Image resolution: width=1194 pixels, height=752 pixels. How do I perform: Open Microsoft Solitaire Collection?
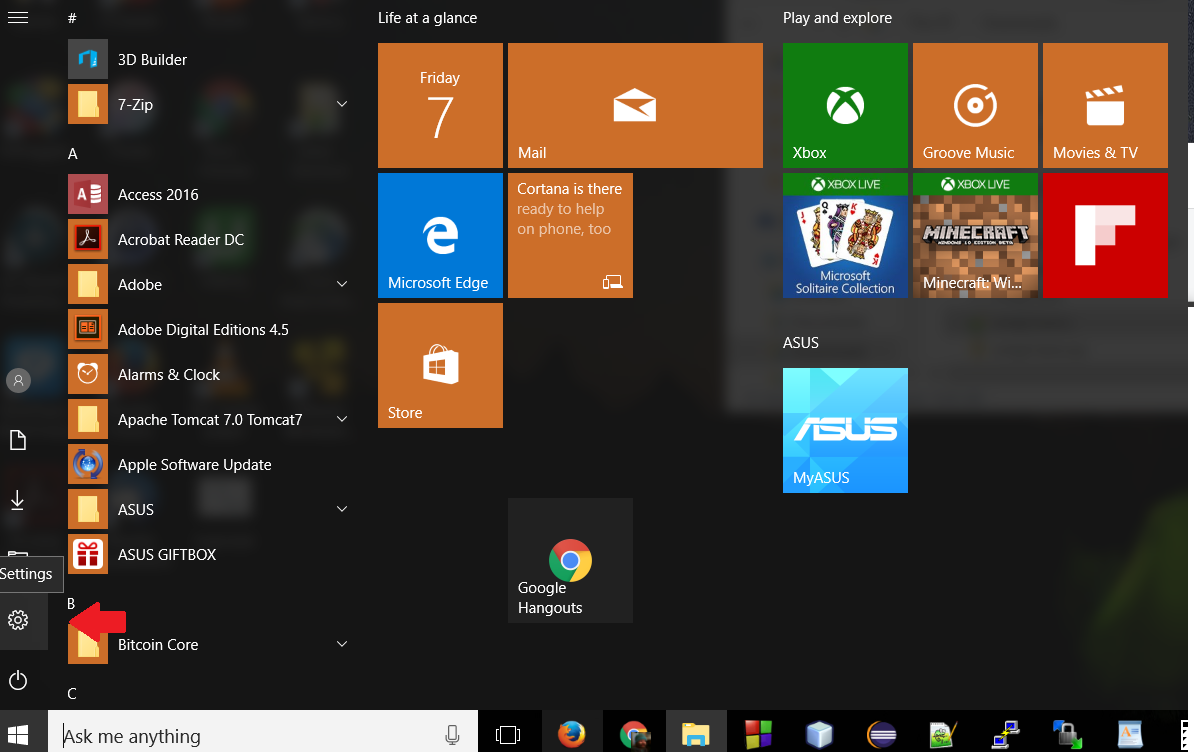point(845,235)
